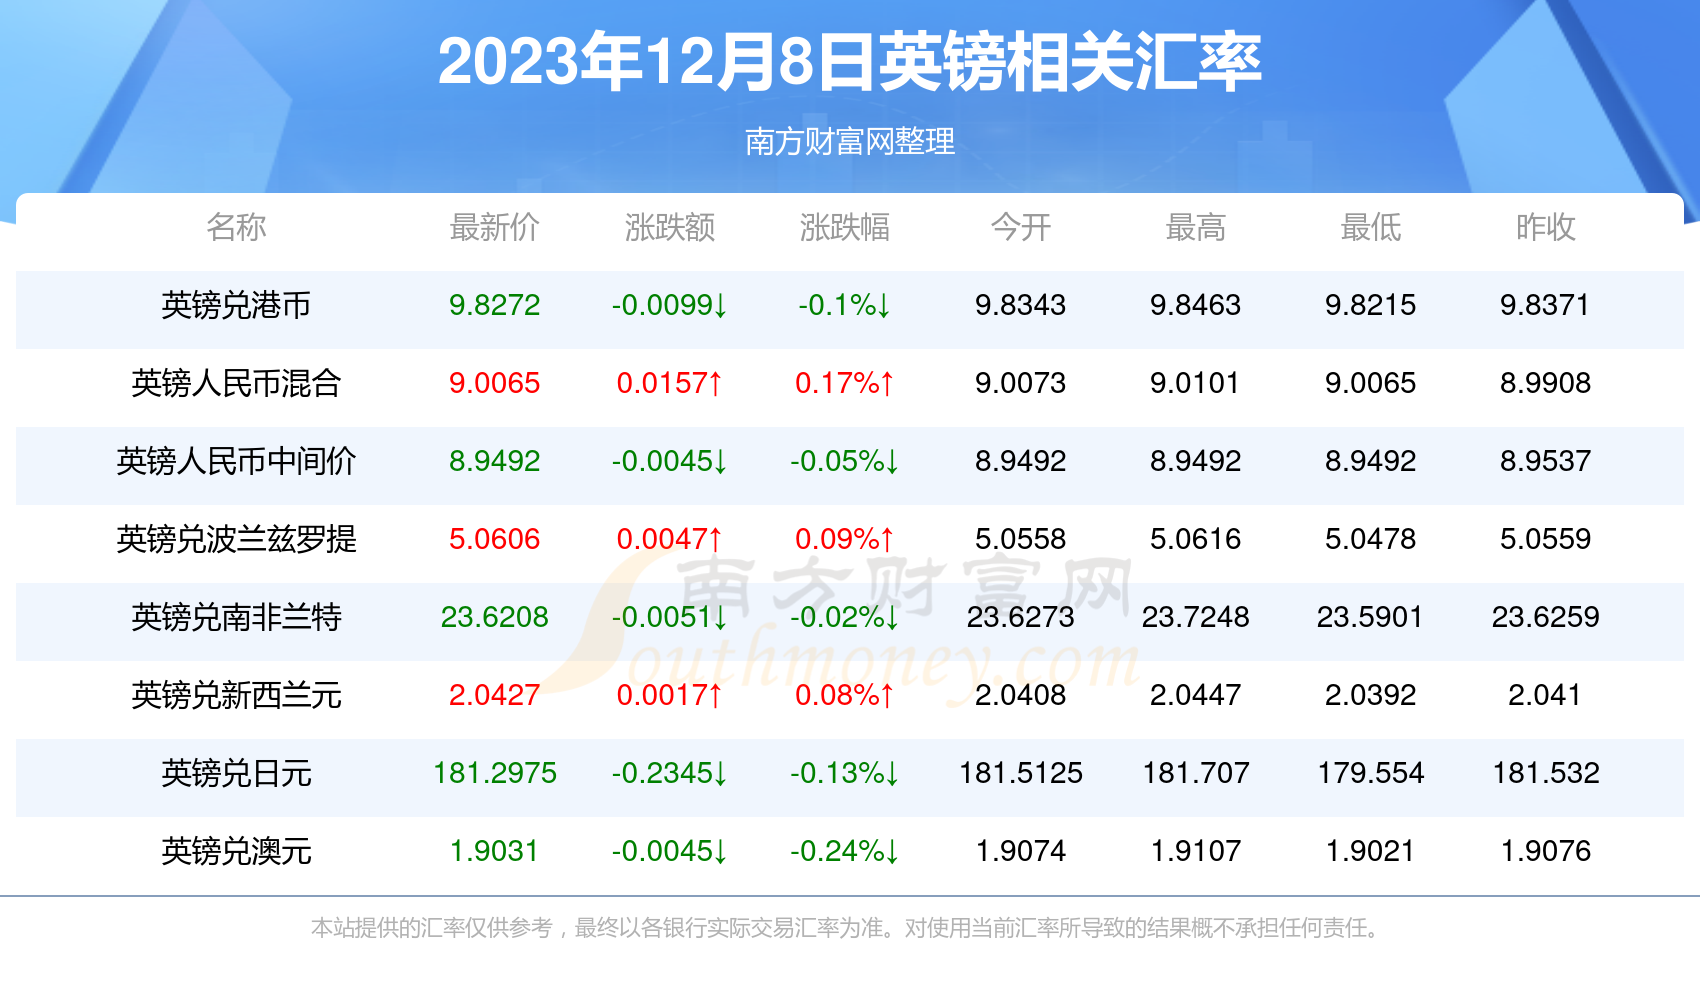Viewport: 1700px width, 1000px height.
Task: Click previous close 2.041
Action: coord(1545,695)
